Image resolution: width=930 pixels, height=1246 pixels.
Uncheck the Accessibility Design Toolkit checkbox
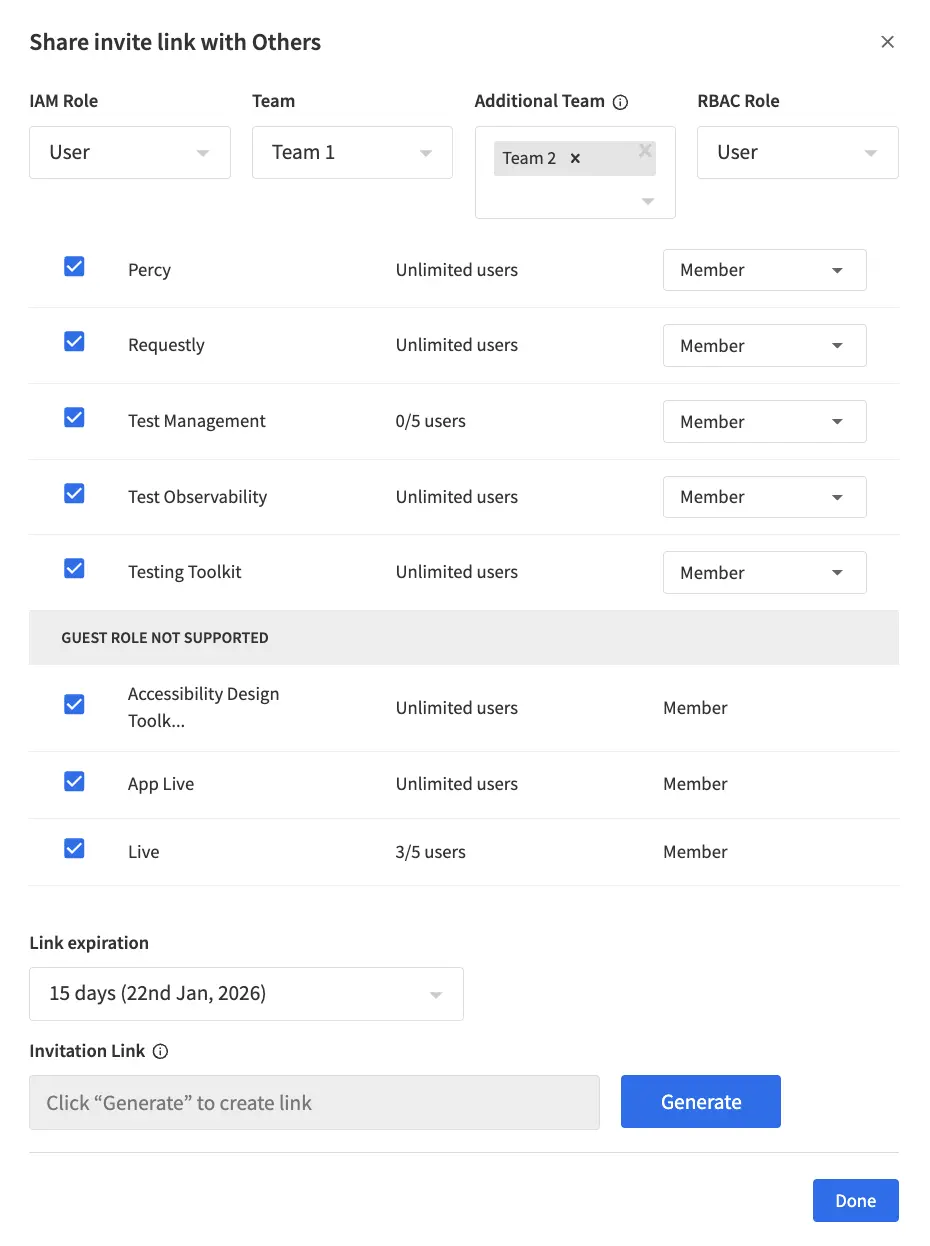74,704
